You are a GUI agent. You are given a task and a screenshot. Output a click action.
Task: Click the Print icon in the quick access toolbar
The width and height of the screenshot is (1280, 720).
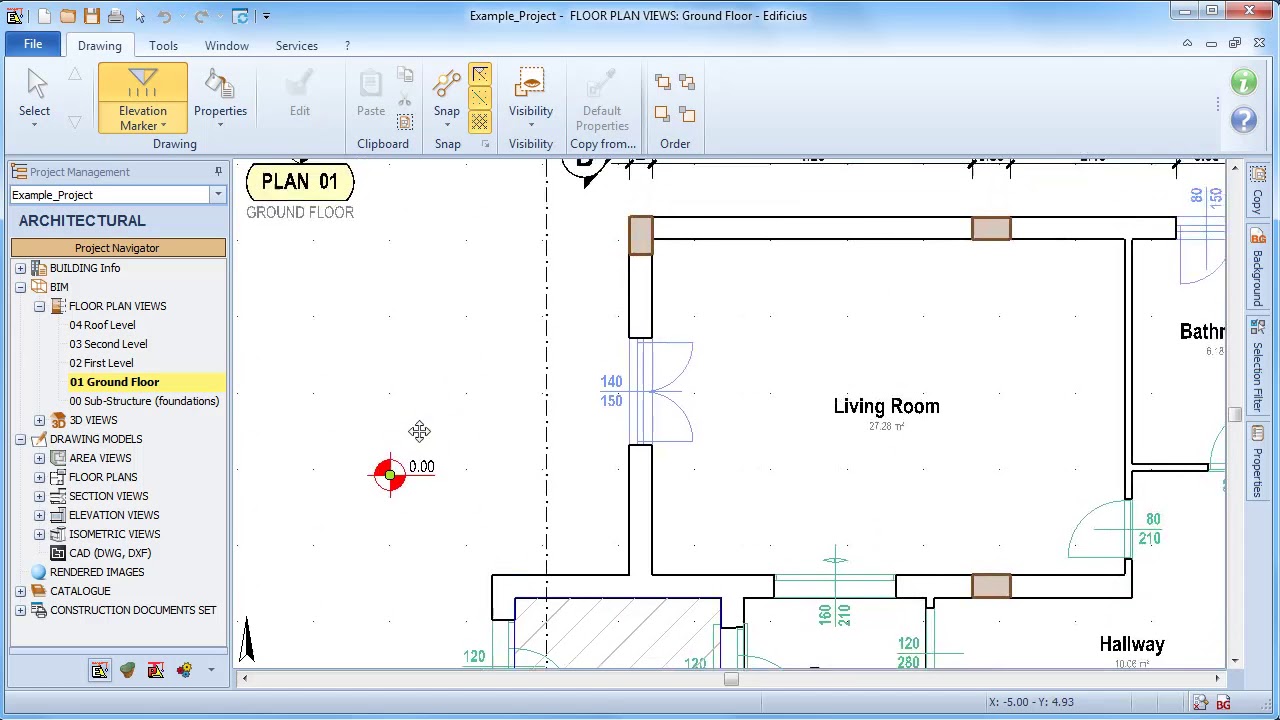pyautogui.click(x=116, y=16)
